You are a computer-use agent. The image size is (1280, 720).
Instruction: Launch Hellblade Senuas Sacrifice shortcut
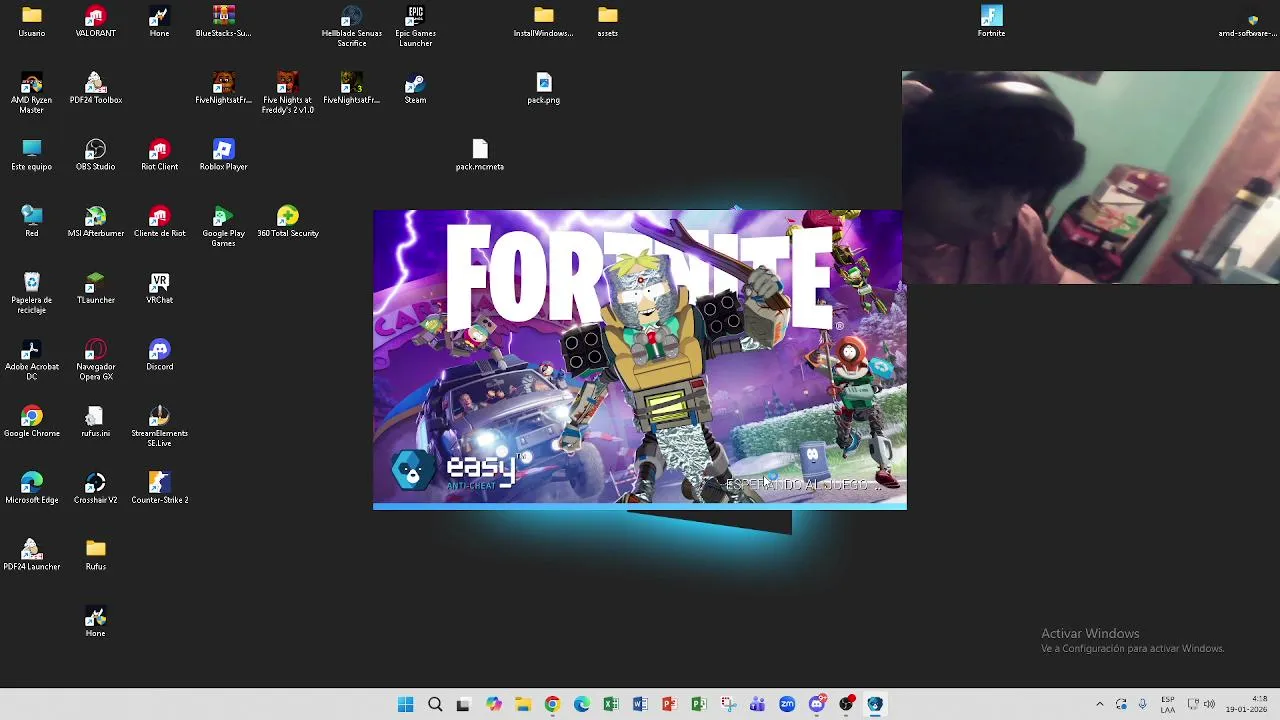pyautogui.click(x=351, y=26)
